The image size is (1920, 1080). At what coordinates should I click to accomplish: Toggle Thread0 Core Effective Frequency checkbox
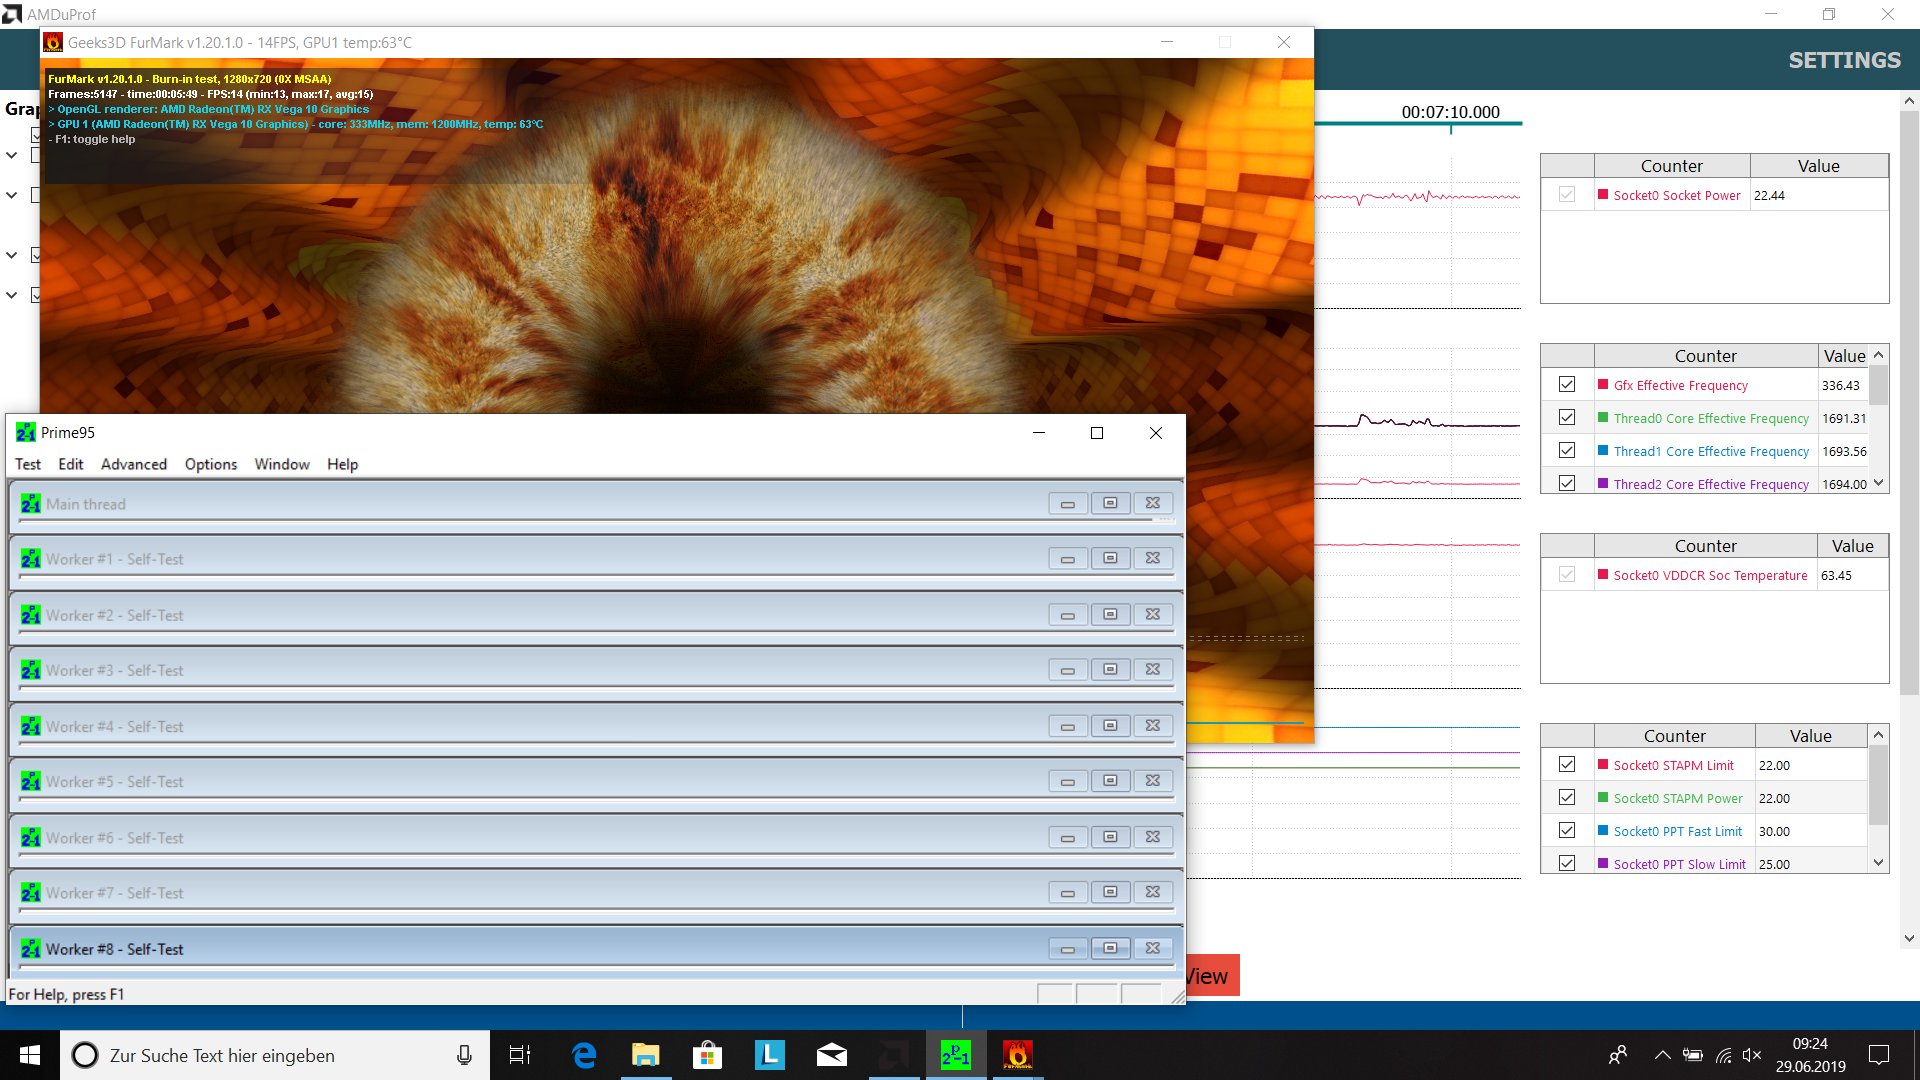(x=1567, y=418)
